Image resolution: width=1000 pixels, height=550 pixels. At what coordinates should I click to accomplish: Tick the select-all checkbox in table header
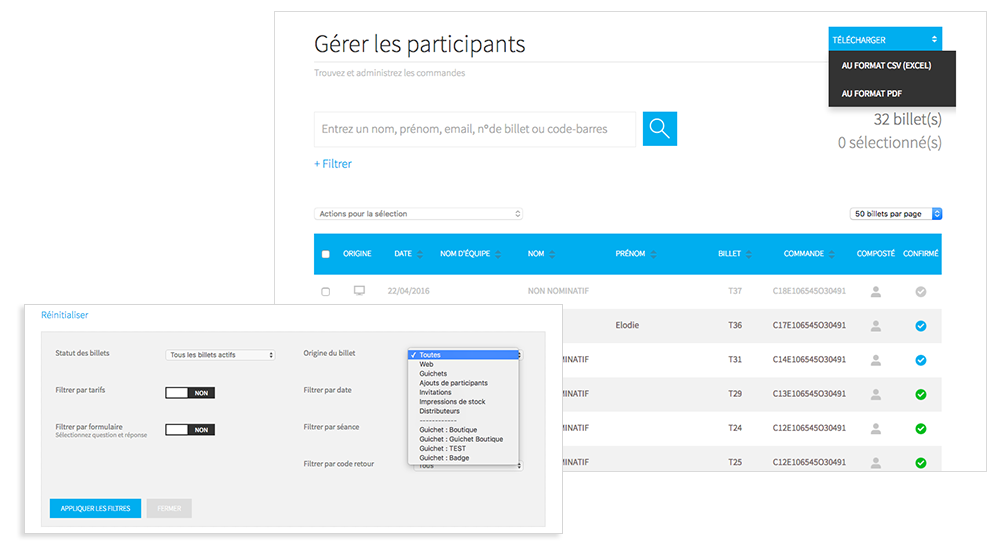pyautogui.click(x=325, y=254)
